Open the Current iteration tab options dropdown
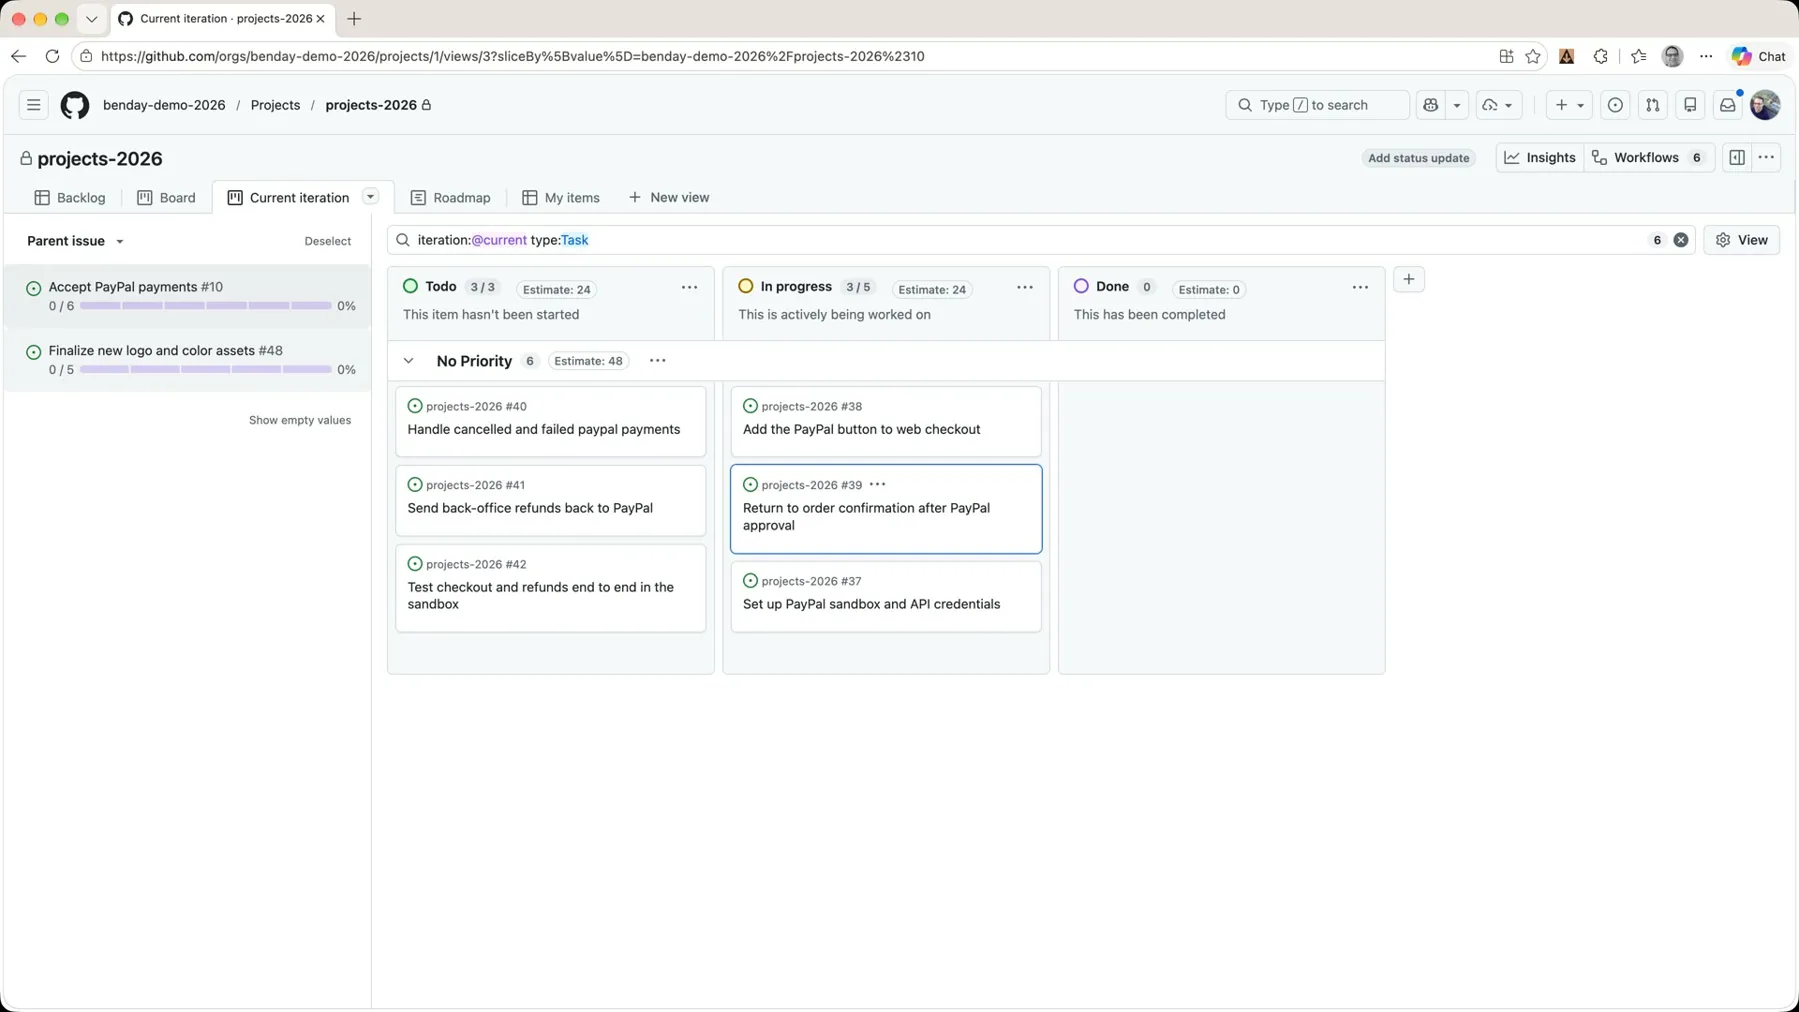 point(370,197)
